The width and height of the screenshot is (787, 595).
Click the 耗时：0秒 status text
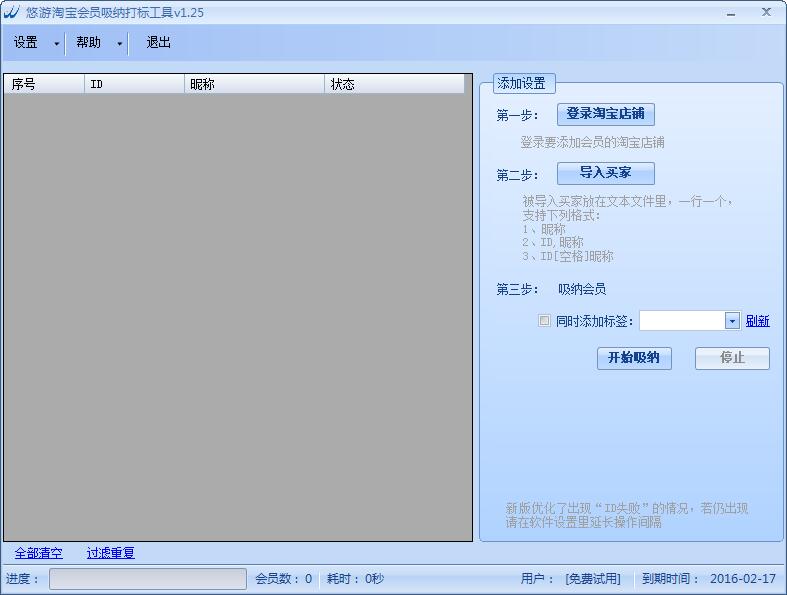[355, 579]
